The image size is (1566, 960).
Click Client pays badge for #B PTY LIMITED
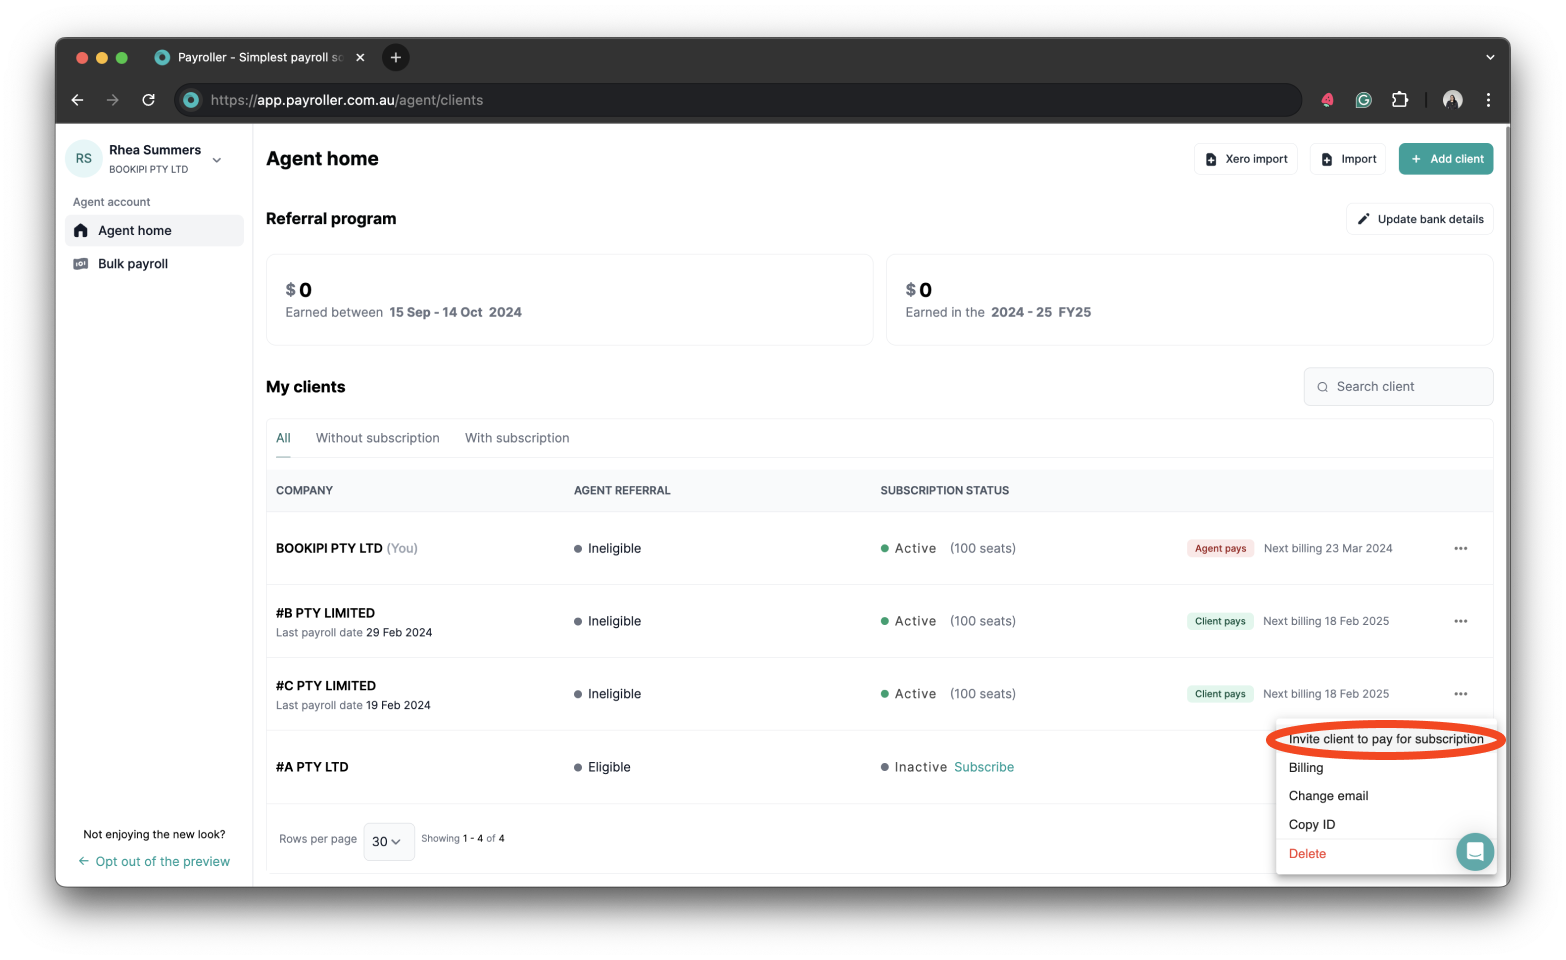point(1220,621)
